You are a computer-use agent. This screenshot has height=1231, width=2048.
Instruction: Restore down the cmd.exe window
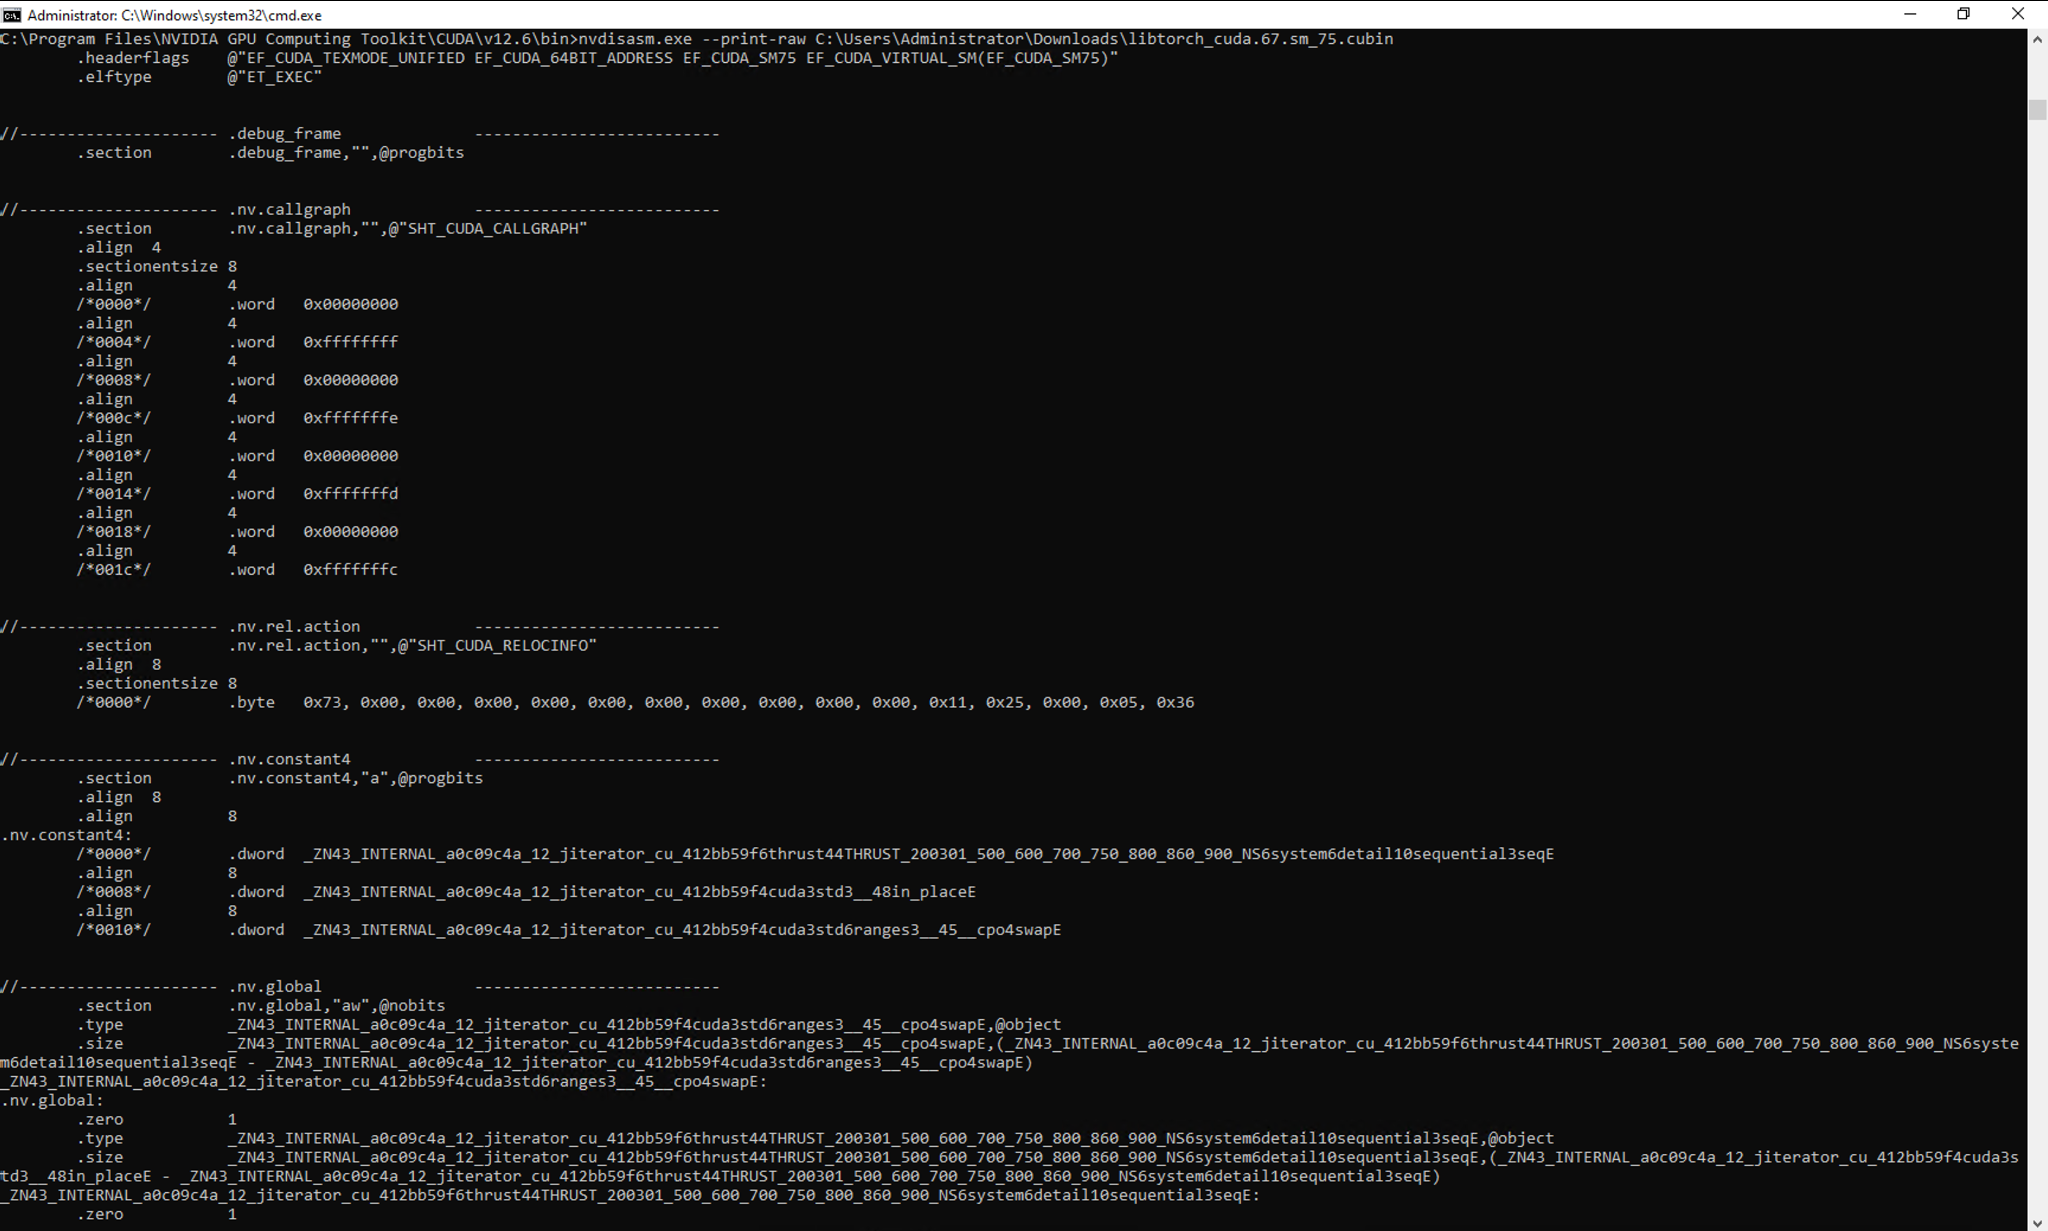[x=1964, y=14]
